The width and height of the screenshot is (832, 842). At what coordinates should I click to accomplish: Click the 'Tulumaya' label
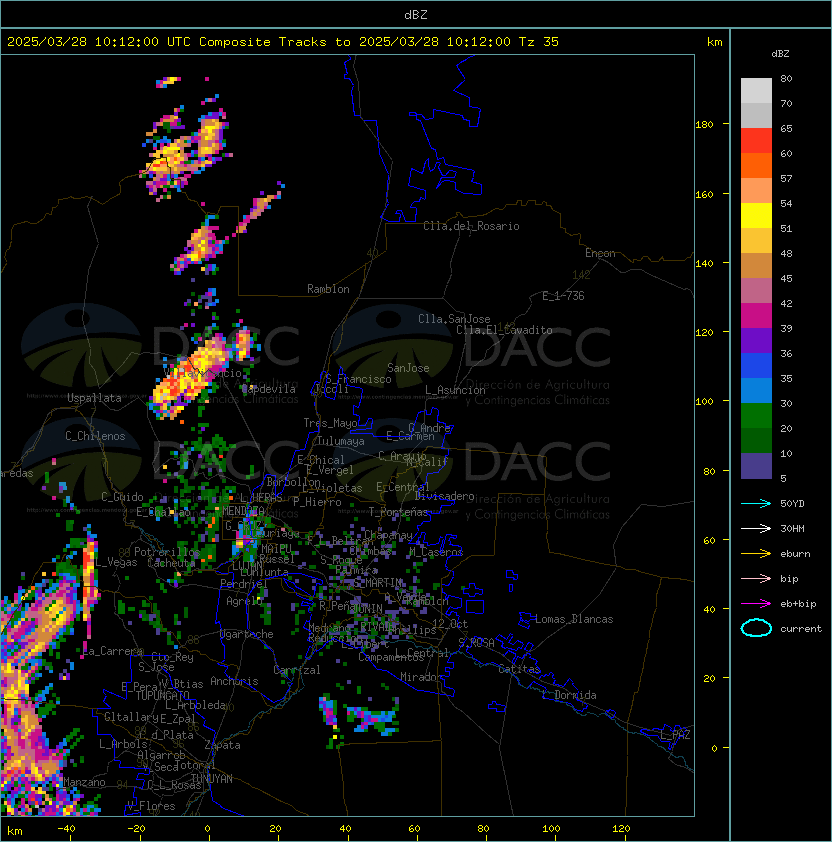341,441
